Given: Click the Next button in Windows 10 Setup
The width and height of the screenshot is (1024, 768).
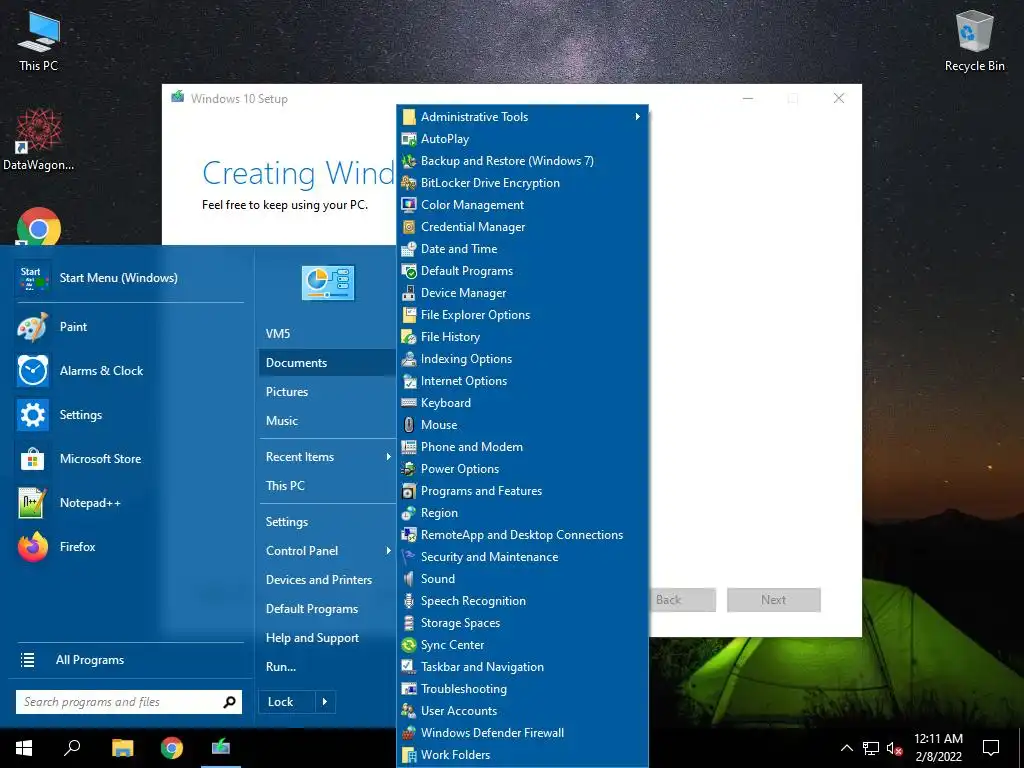Looking at the screenshot, I should point(774,600).
